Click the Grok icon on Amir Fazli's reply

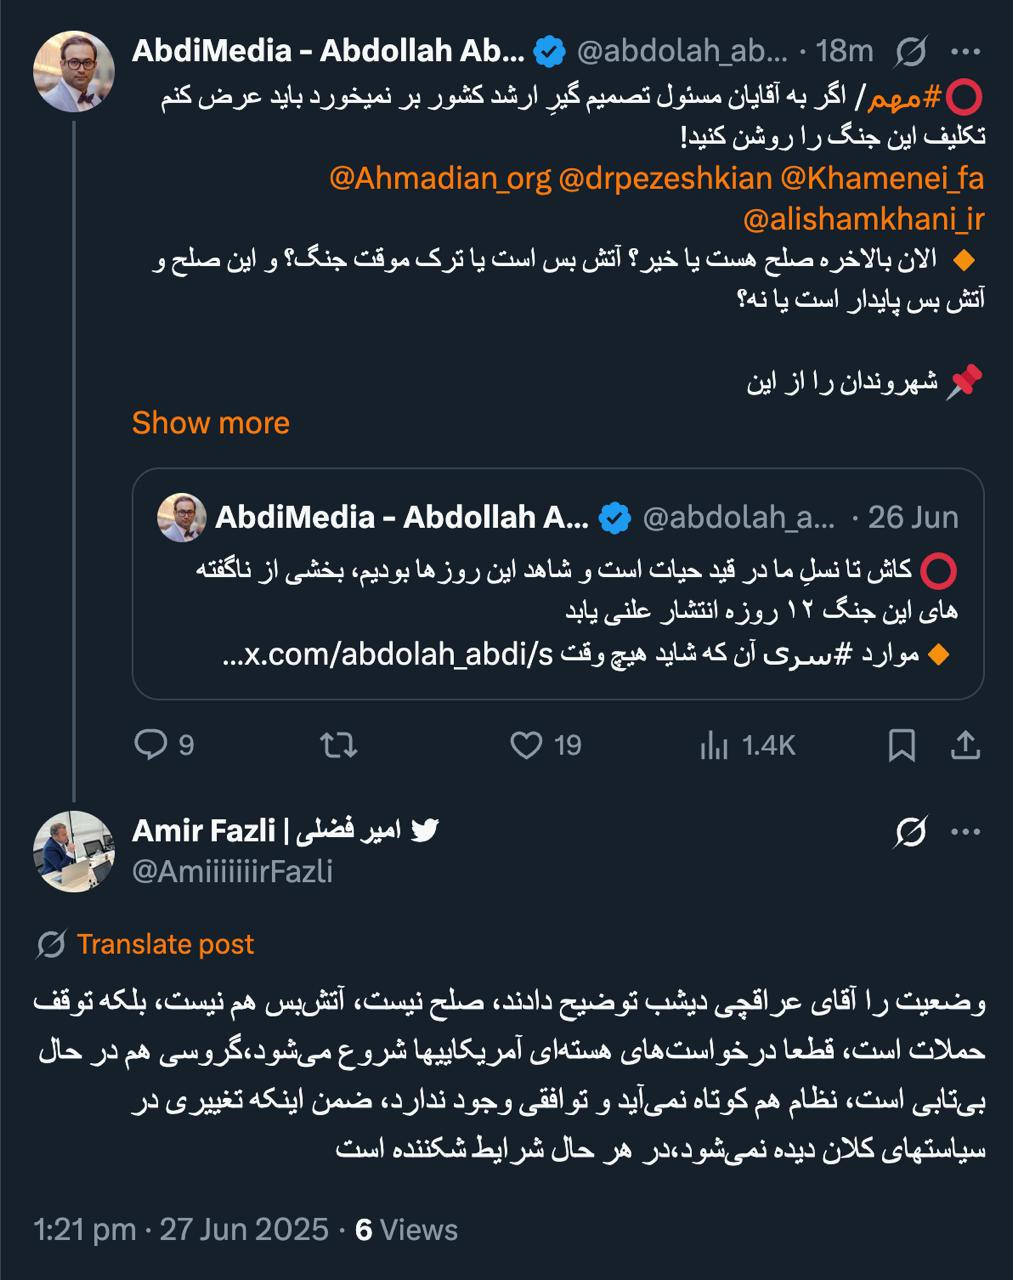(x=911, y=832)
